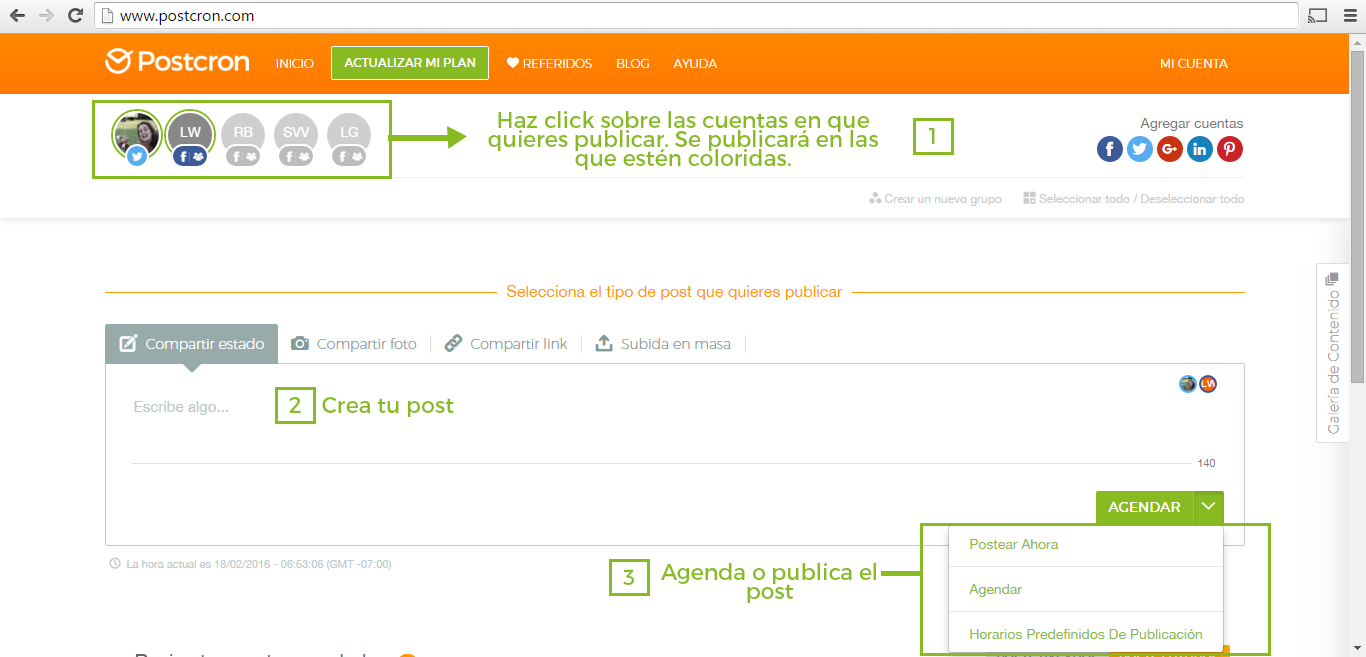Screen dimensions: 1366x657
Task: Add a Twitter account icon
Action: click(1140, 149)
